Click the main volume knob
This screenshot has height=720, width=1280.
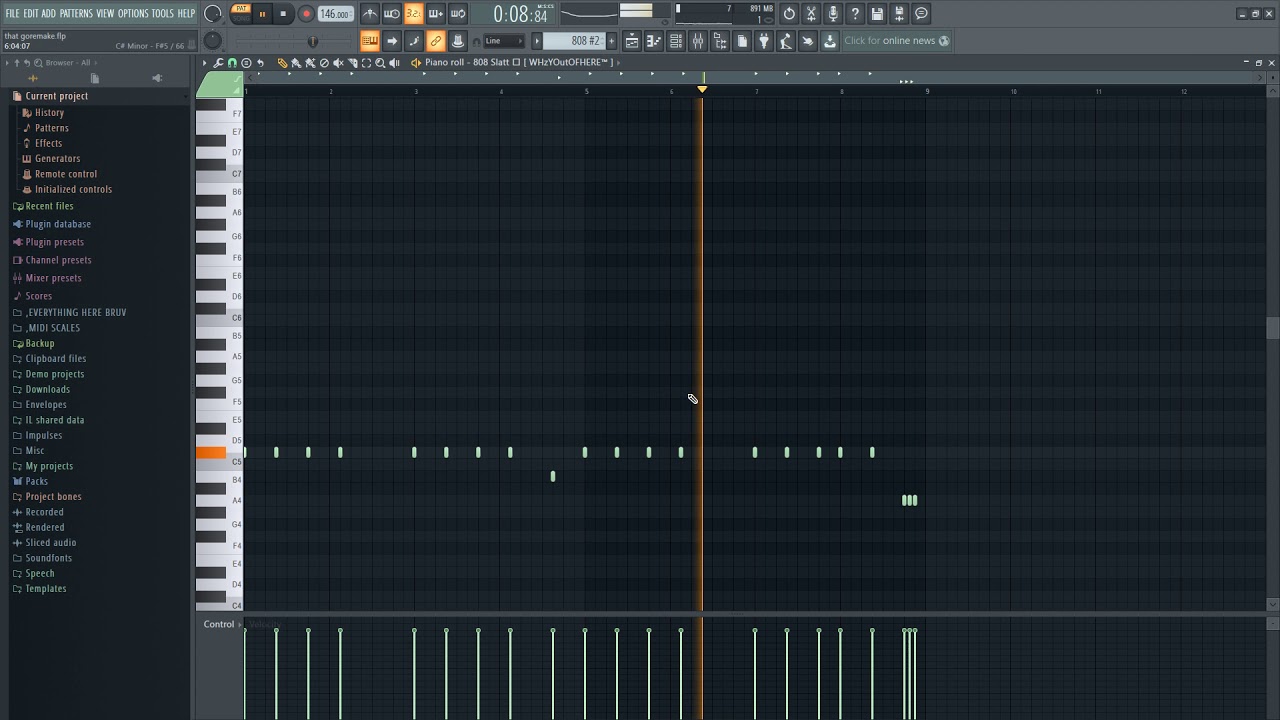pyautogui.click(x=213, y=14)
